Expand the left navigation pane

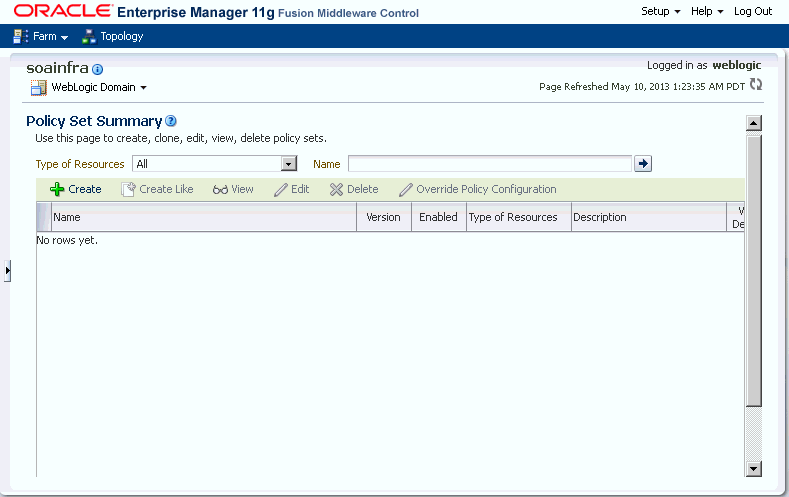click(x=7, y=271)
